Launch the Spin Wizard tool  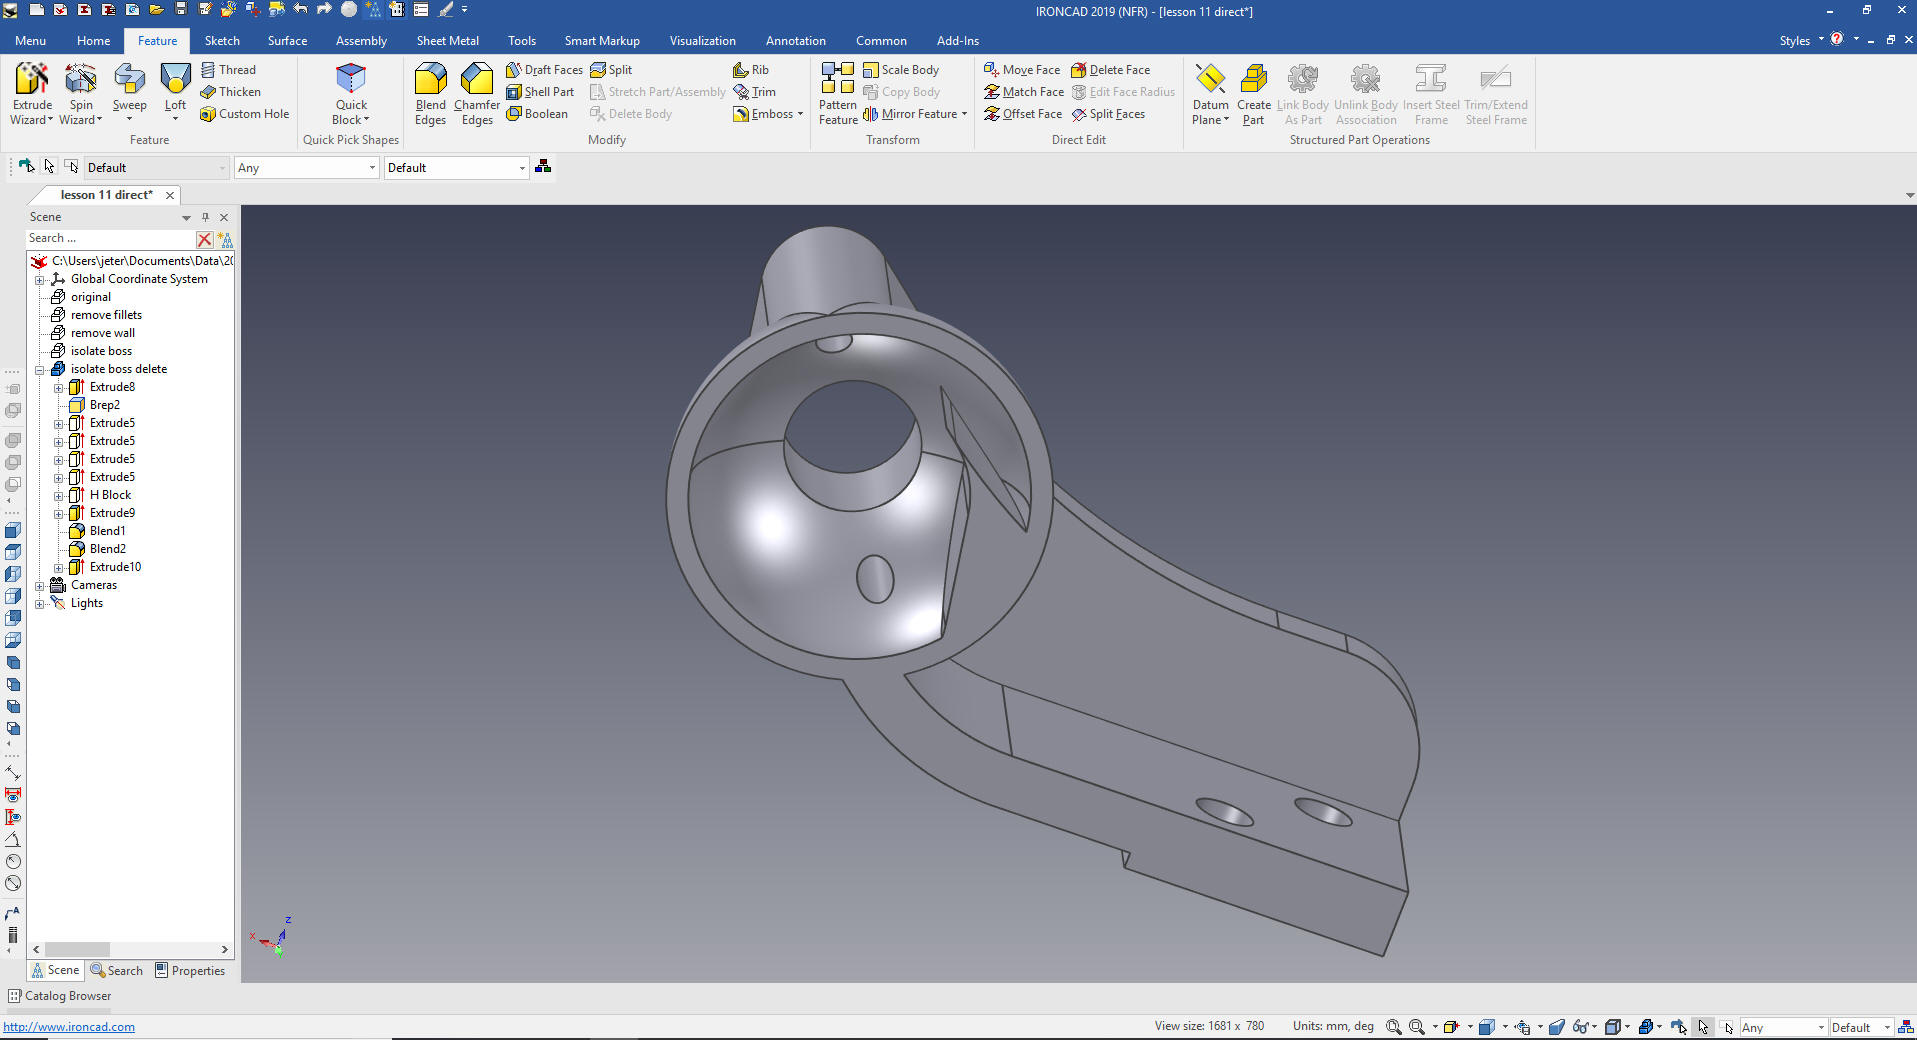(80, 94)
